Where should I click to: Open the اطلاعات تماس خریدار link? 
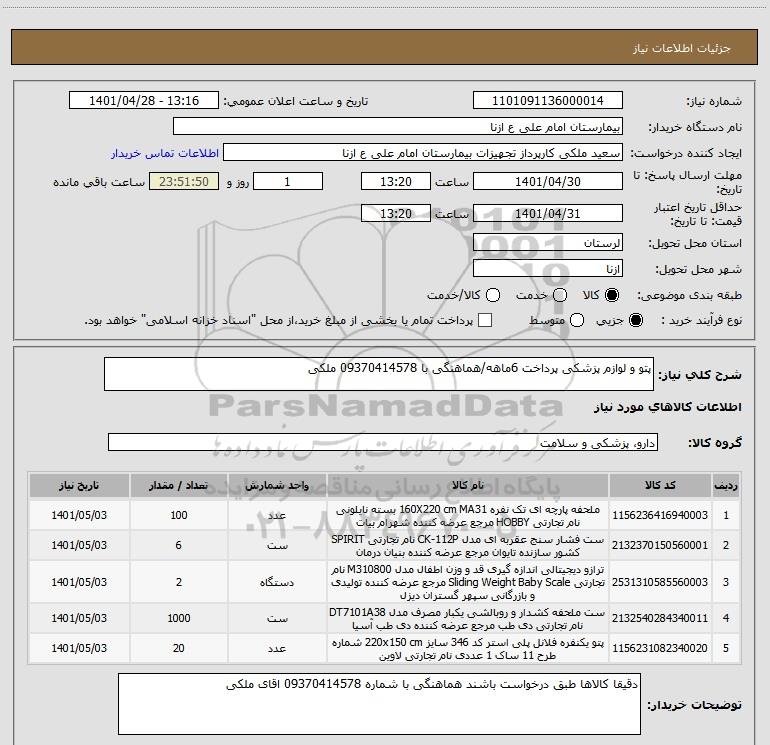[x=165, y=153]
